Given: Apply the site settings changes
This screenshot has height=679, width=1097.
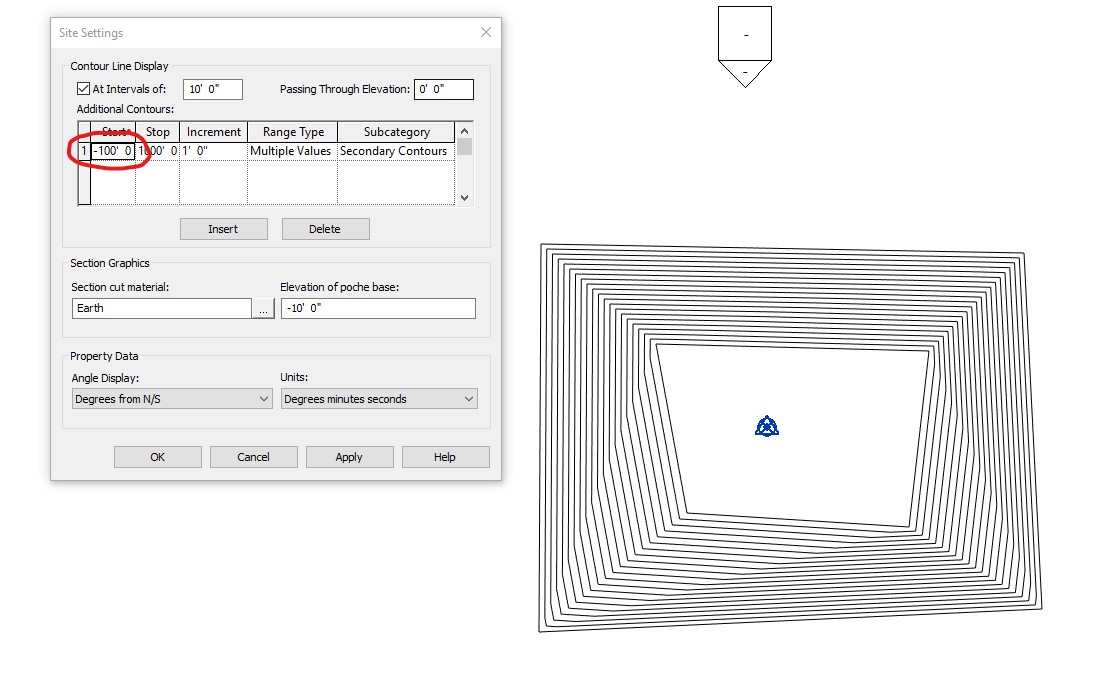Looking at the screenshot, I should pyautogui.click(x=349, y=456).
